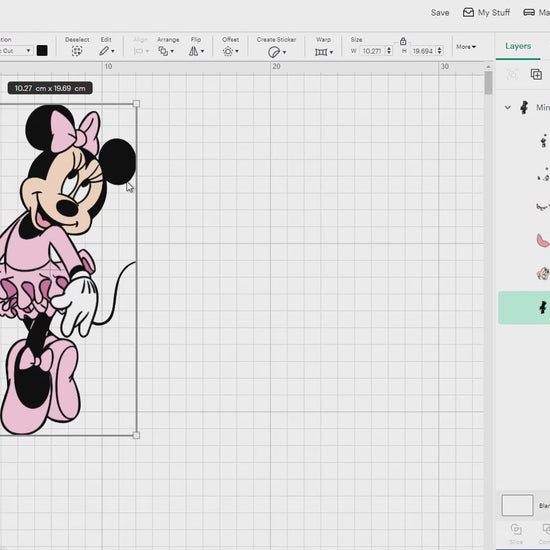
Task: Click the canvas vertical scrollbar thumb
Action: 488,83
